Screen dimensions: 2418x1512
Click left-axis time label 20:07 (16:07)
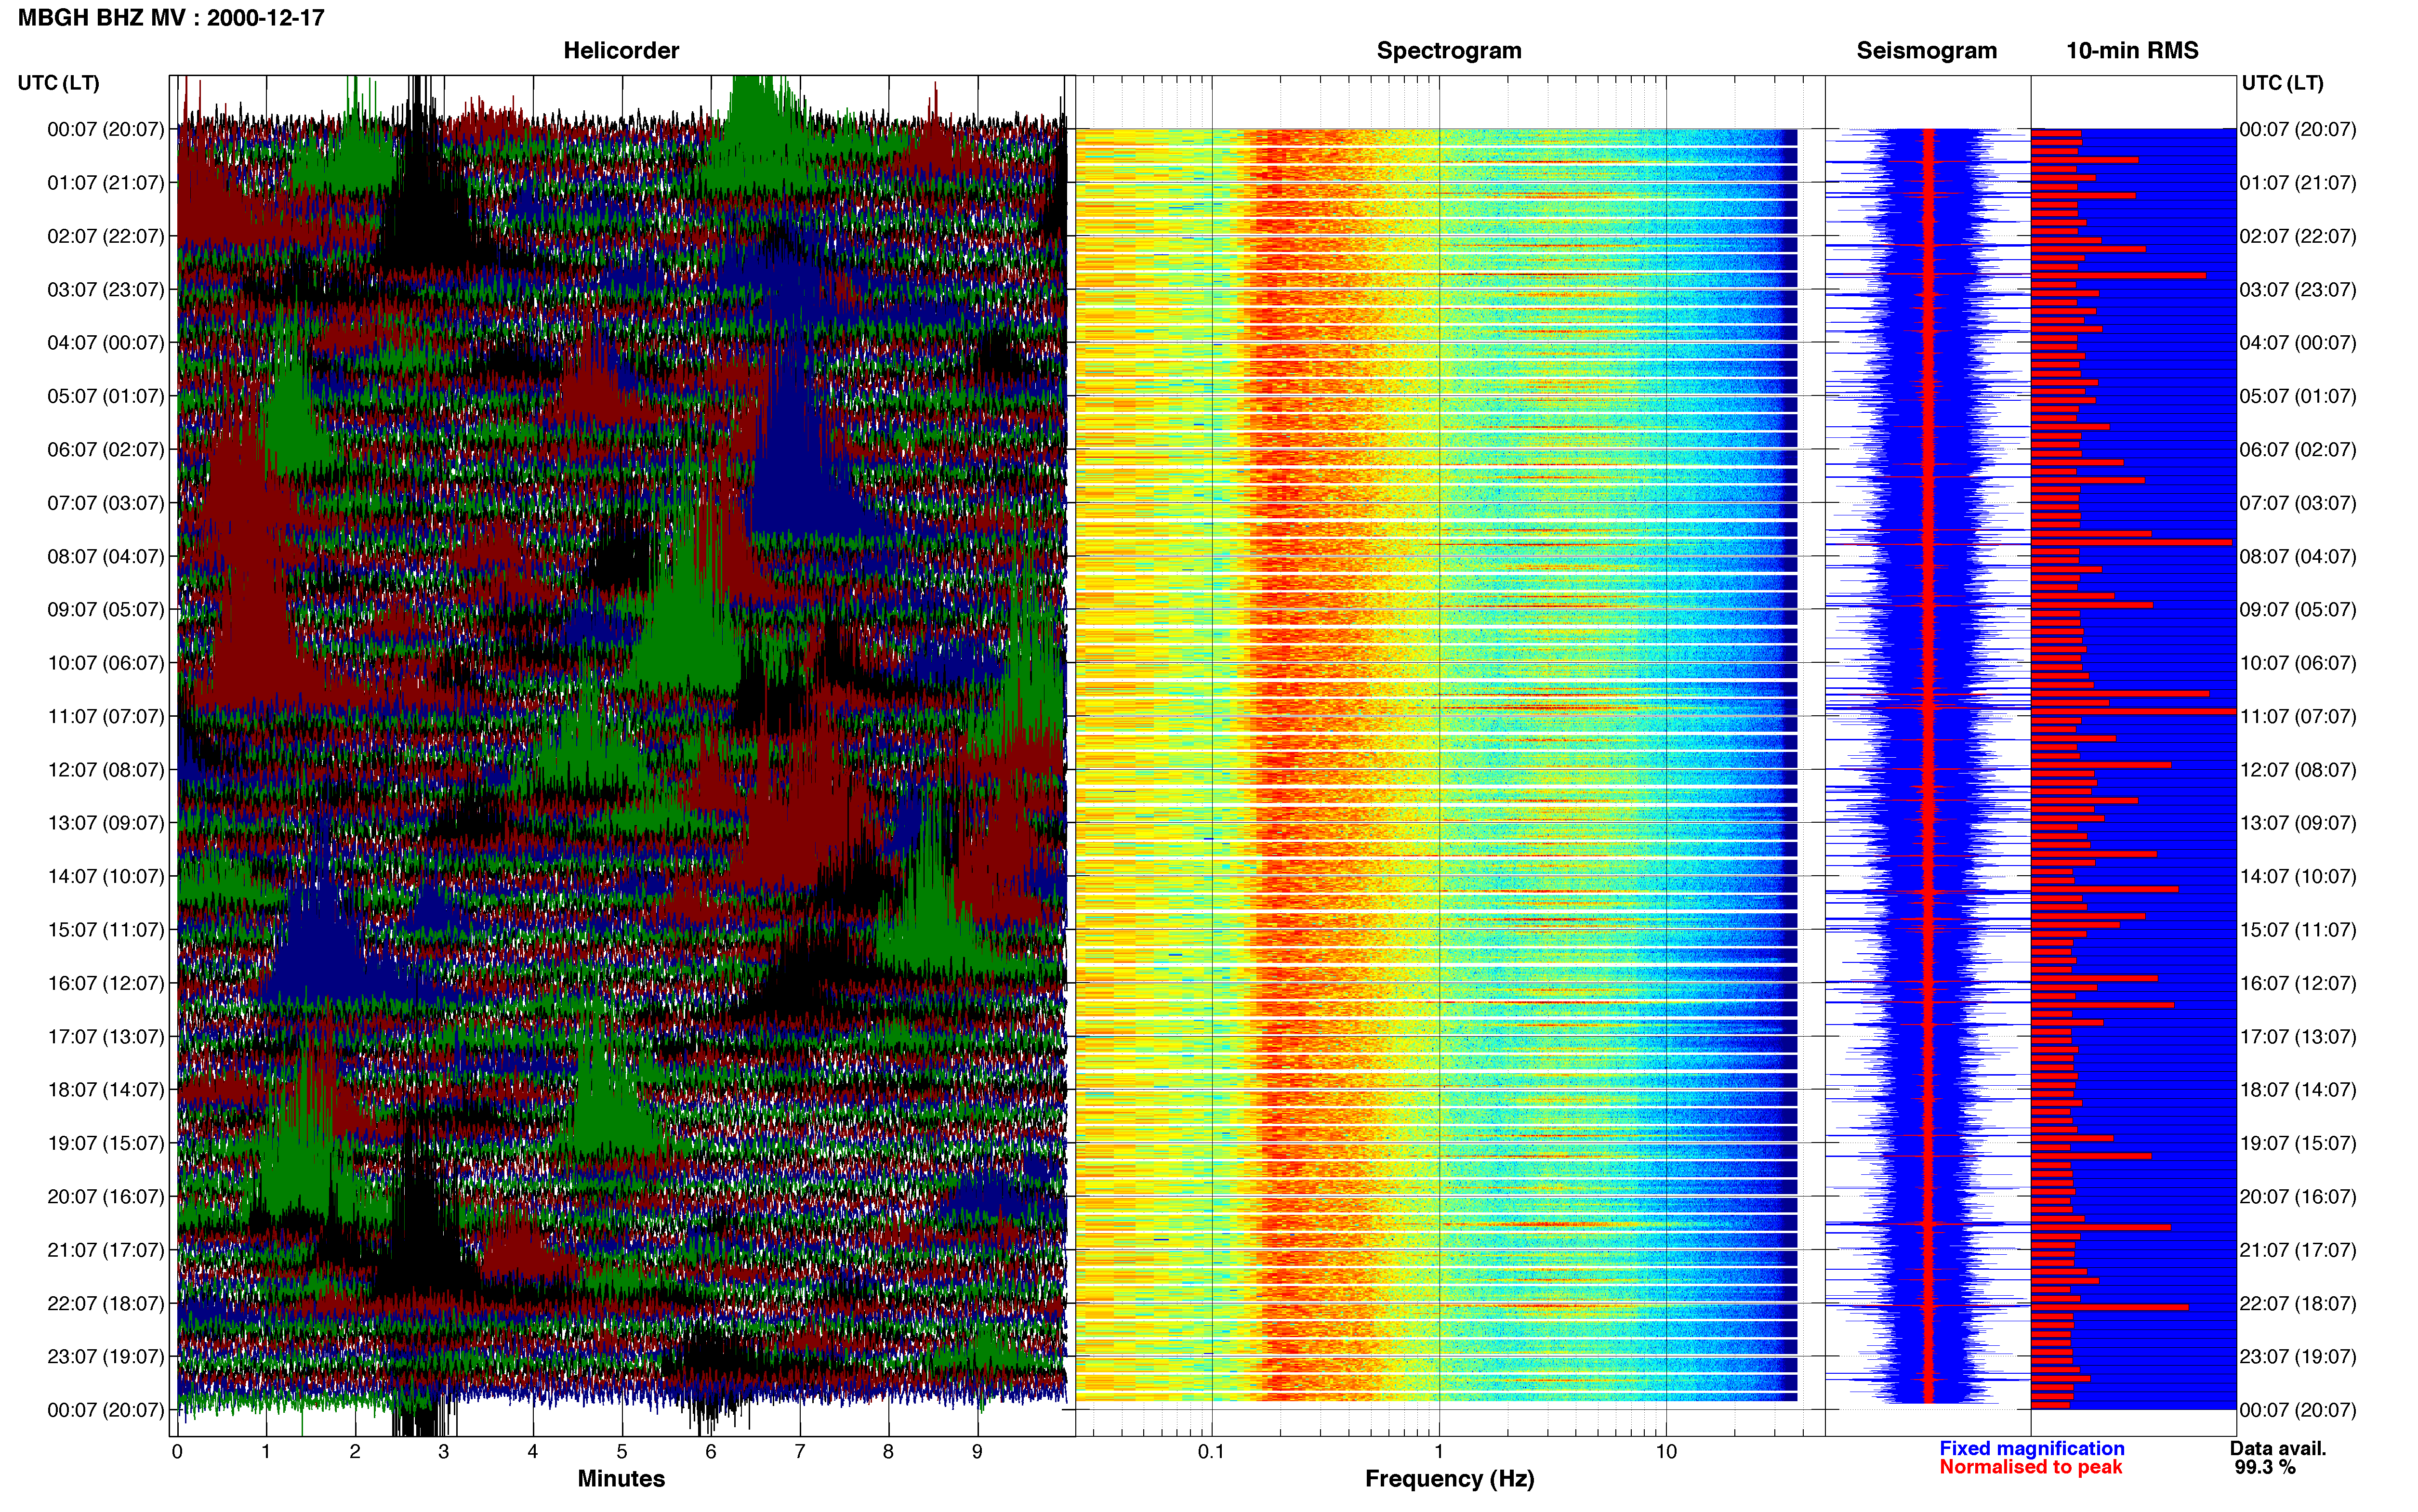coord(105,1196)
